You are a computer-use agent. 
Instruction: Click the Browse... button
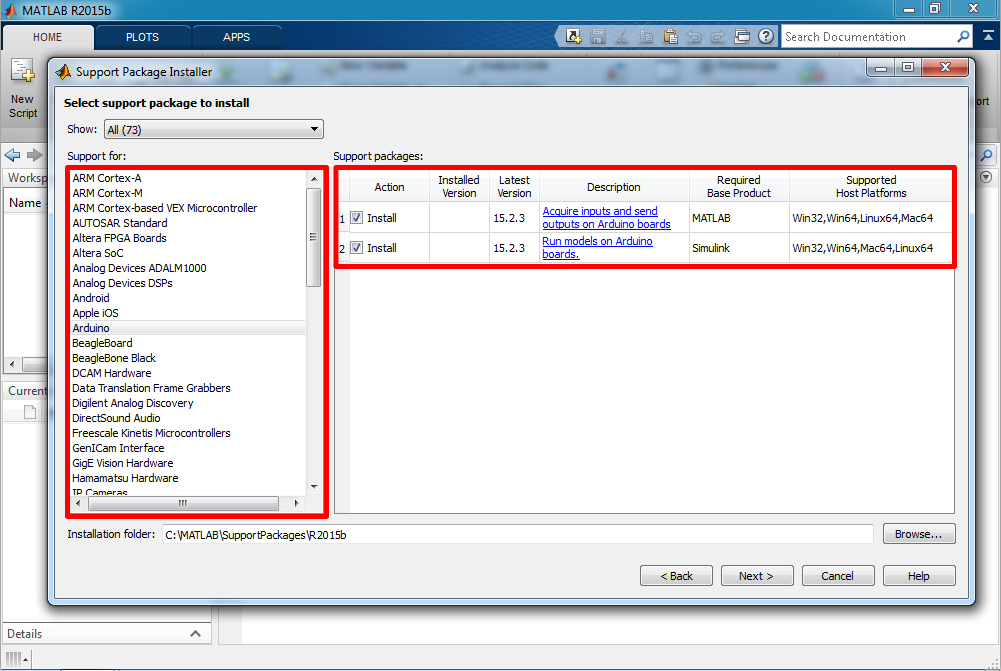[x=919, y=534]
